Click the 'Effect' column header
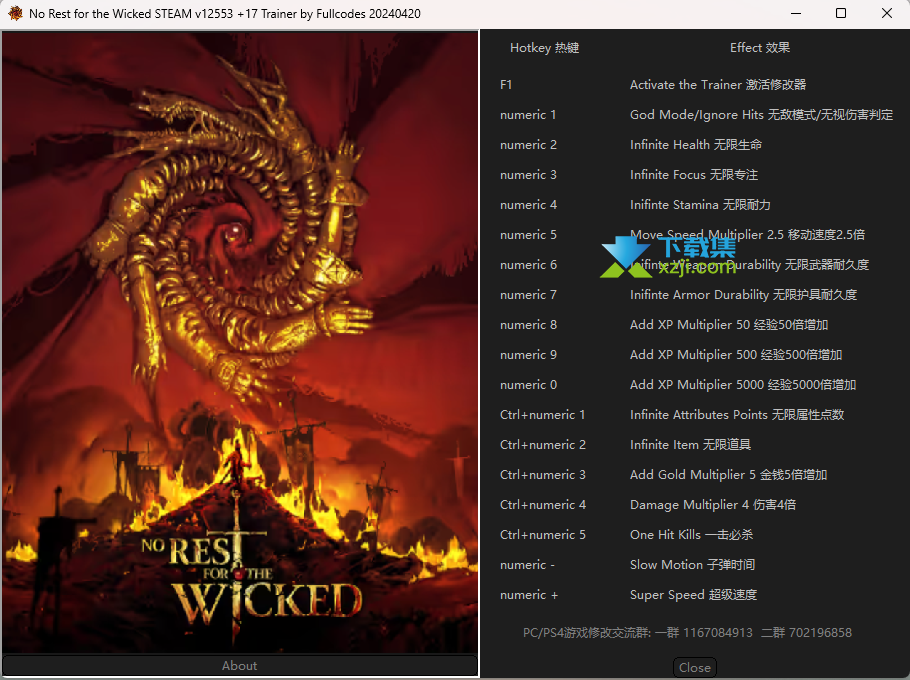Image resolution: width=910 pixels, height=680 pixels. (x=760, y=48)
